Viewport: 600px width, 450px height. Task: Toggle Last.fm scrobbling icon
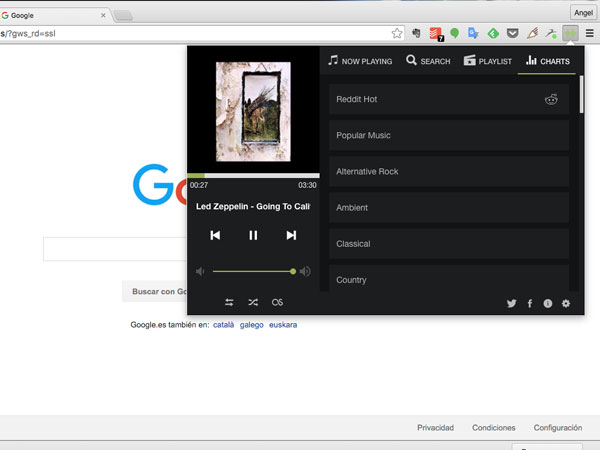277,303
